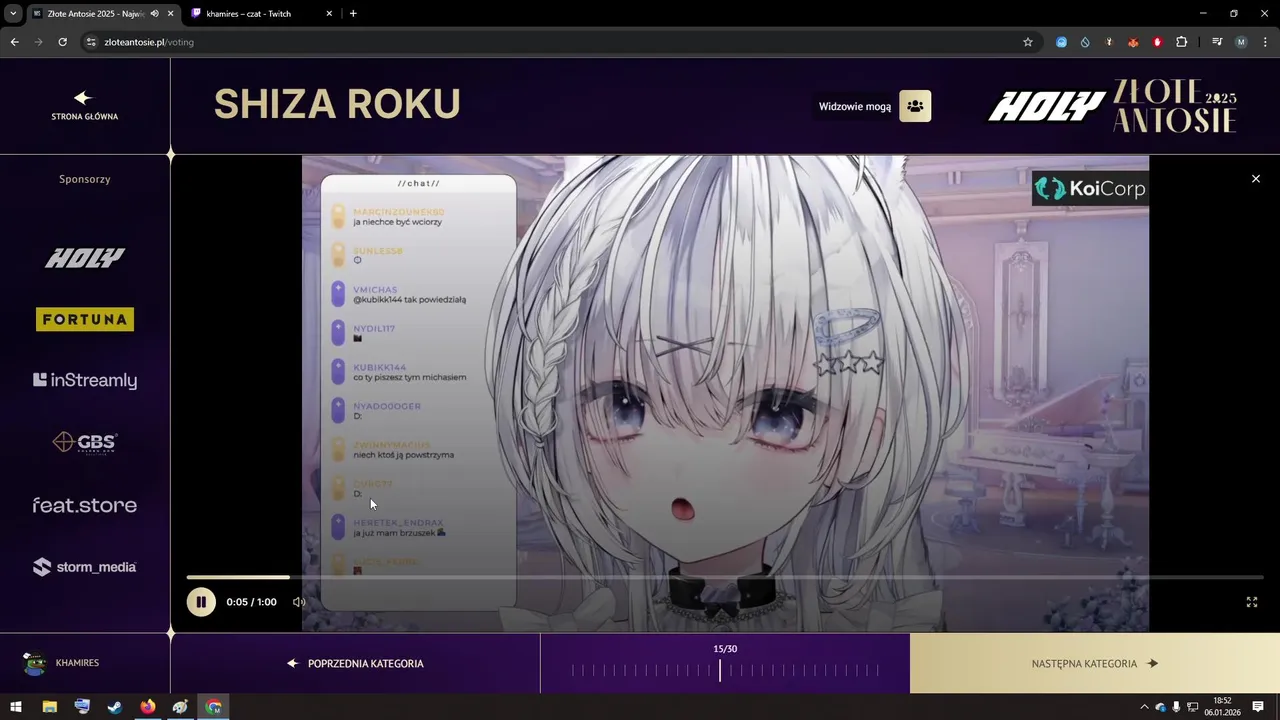Open the feat.store sponsor logo
The width and height of the screenshot is (1280, 720).
(85, 505)
